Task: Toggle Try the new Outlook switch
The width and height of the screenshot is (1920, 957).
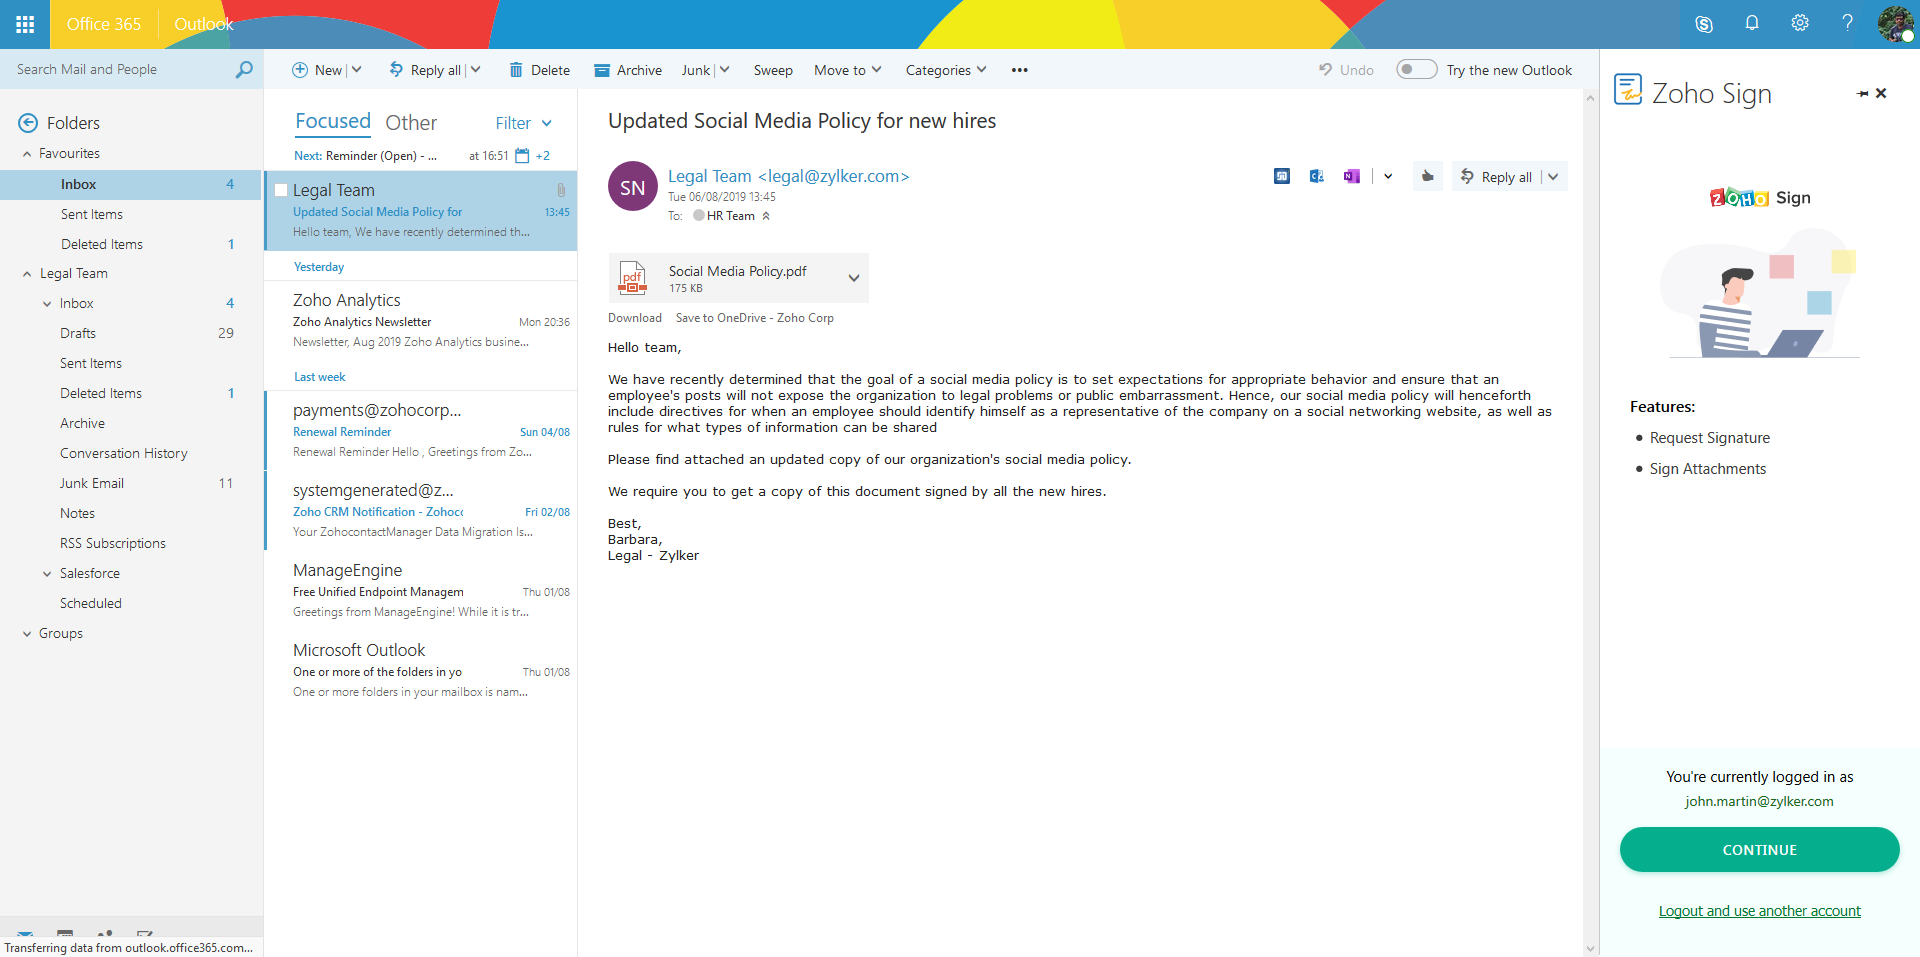Action: (x=1416, y=69)
